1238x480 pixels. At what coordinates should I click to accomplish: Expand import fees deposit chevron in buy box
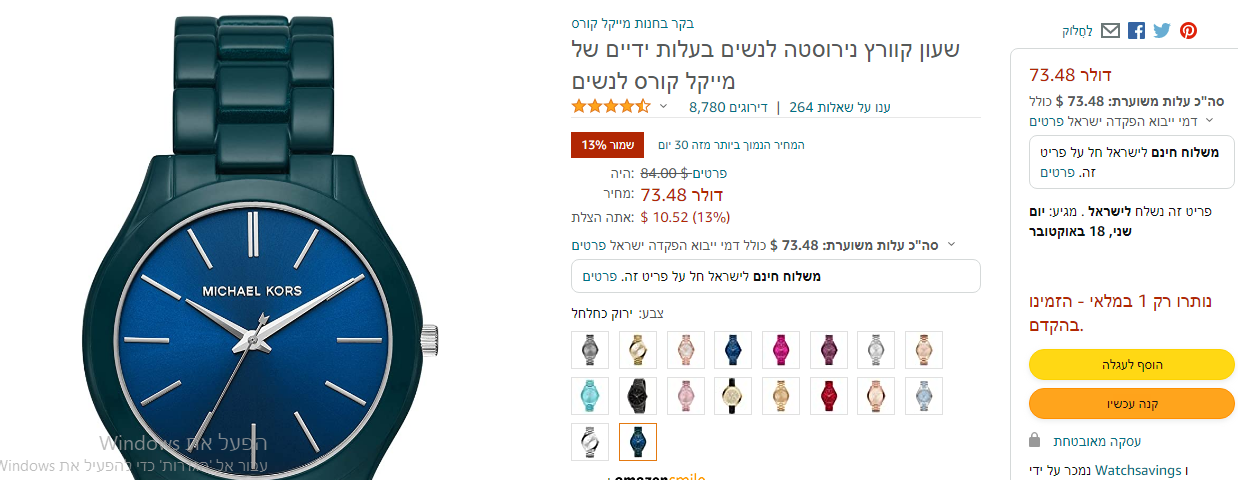[x=1209, y=120]
